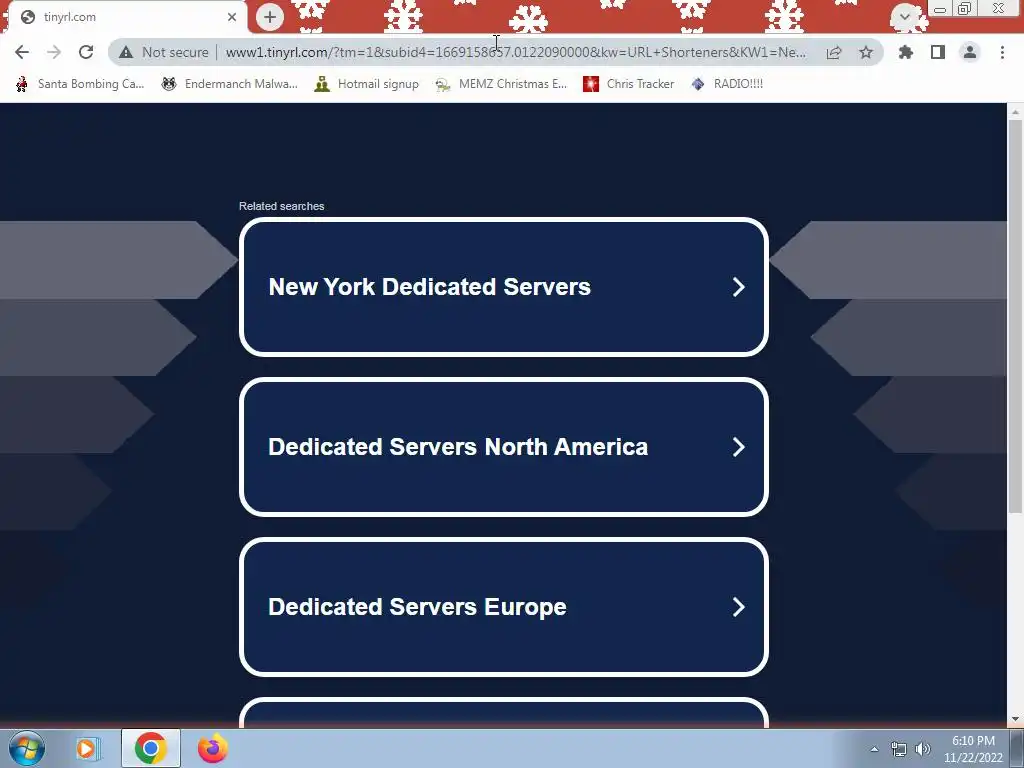Click the scrollbar up arrow
The height and width of the screenshot is (768, 1024).
[x=1016, y=112]
